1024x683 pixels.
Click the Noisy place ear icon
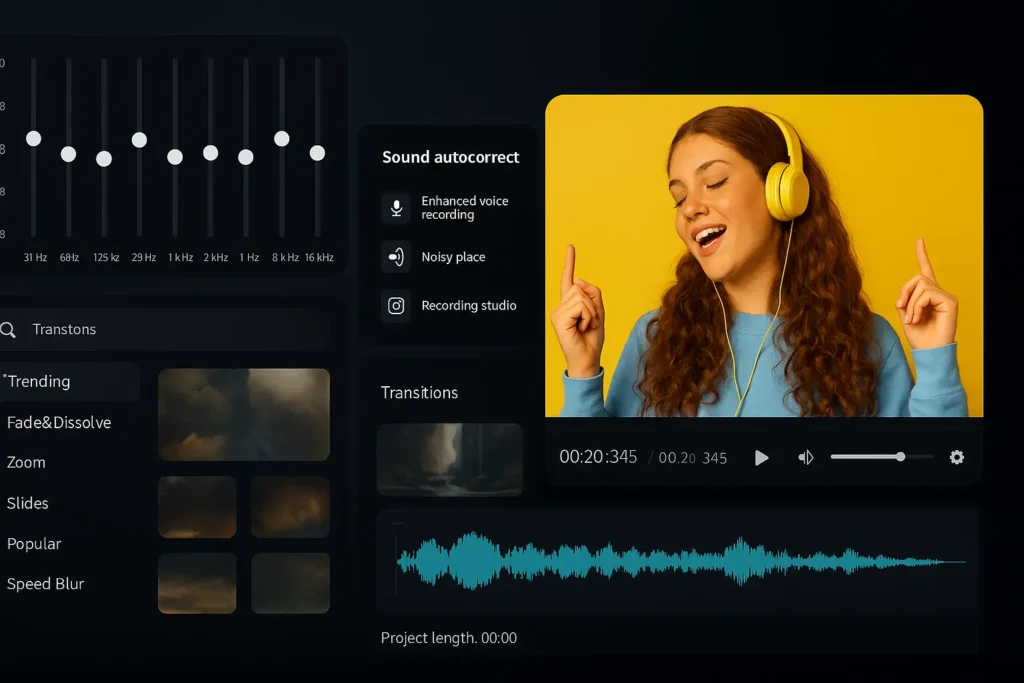click(396, 257)
